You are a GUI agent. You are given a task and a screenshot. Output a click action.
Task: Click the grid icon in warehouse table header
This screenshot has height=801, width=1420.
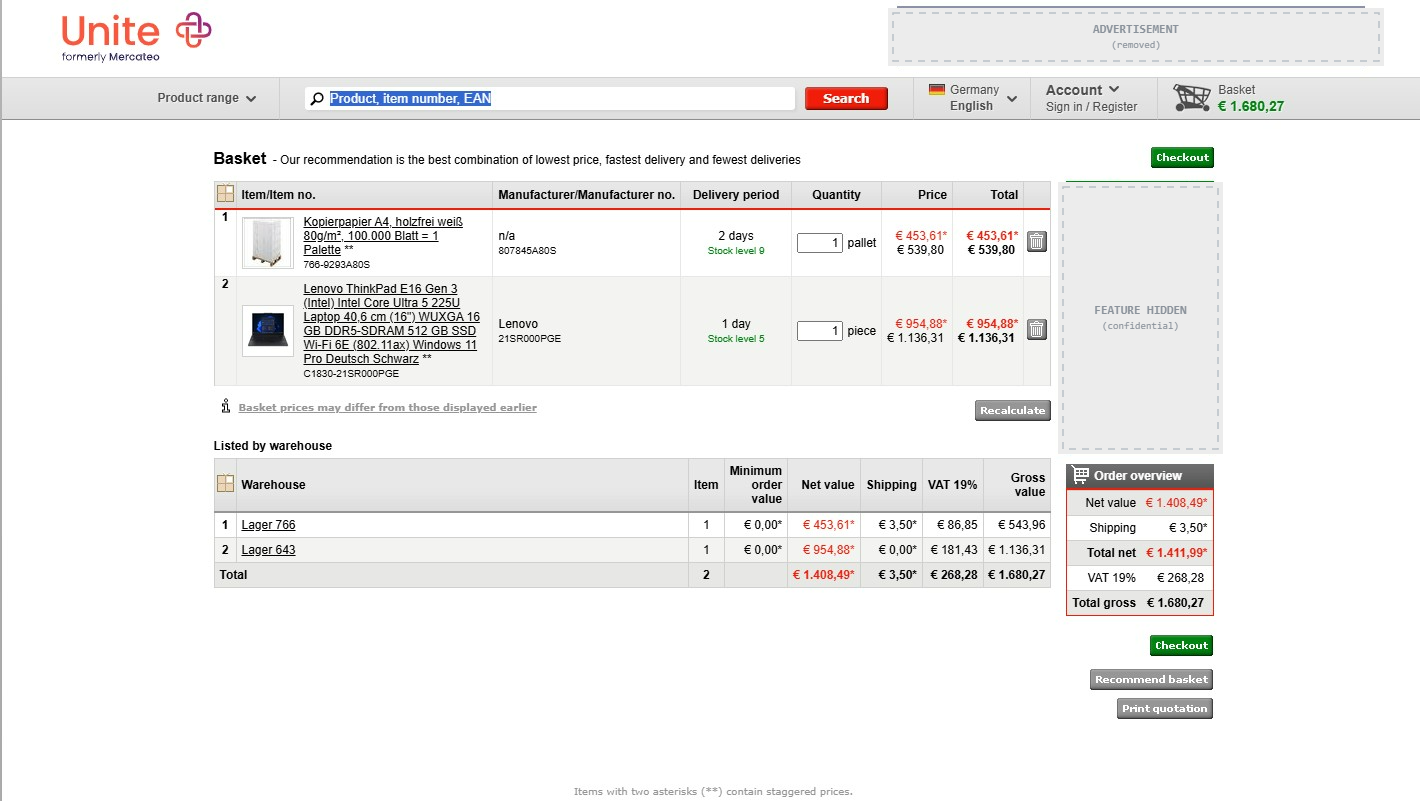[225, 484]
